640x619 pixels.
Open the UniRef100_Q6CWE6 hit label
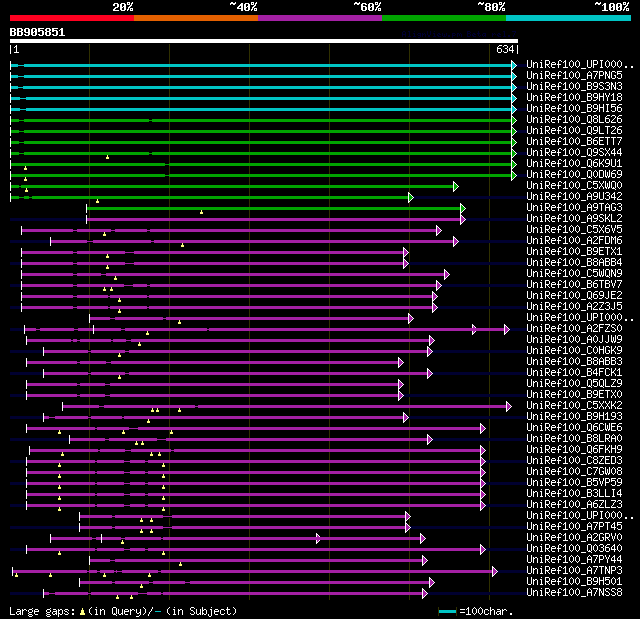(x=574, y=428)
